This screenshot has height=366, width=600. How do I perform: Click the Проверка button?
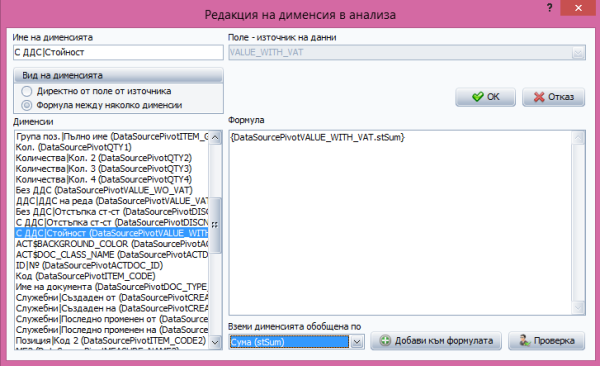point(546,340)
